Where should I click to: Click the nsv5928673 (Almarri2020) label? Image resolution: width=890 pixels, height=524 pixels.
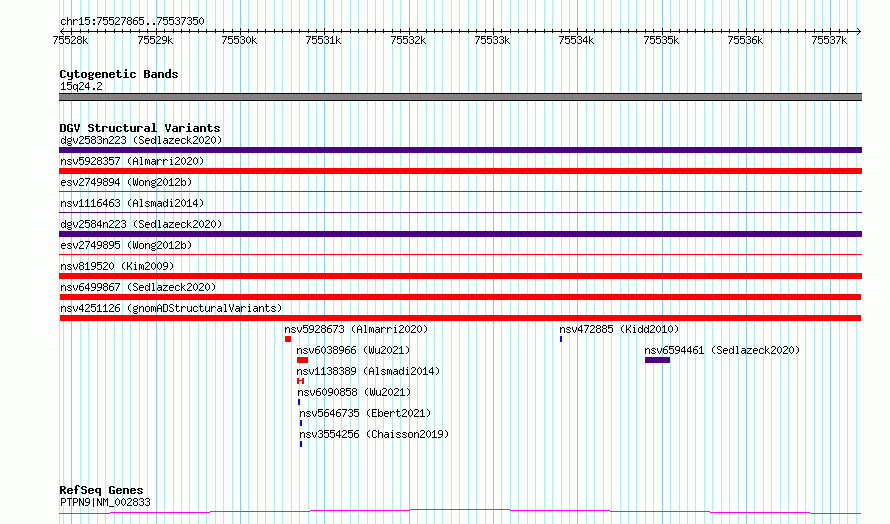[356, 329]
